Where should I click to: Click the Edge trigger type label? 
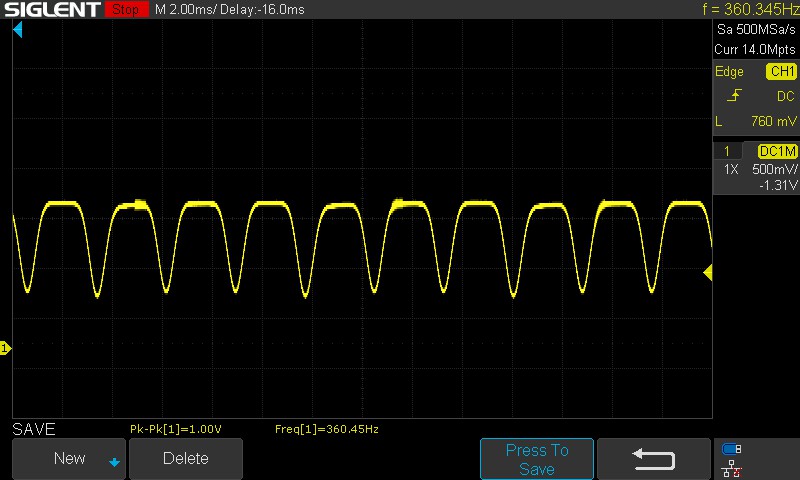[x=729, y=71]
